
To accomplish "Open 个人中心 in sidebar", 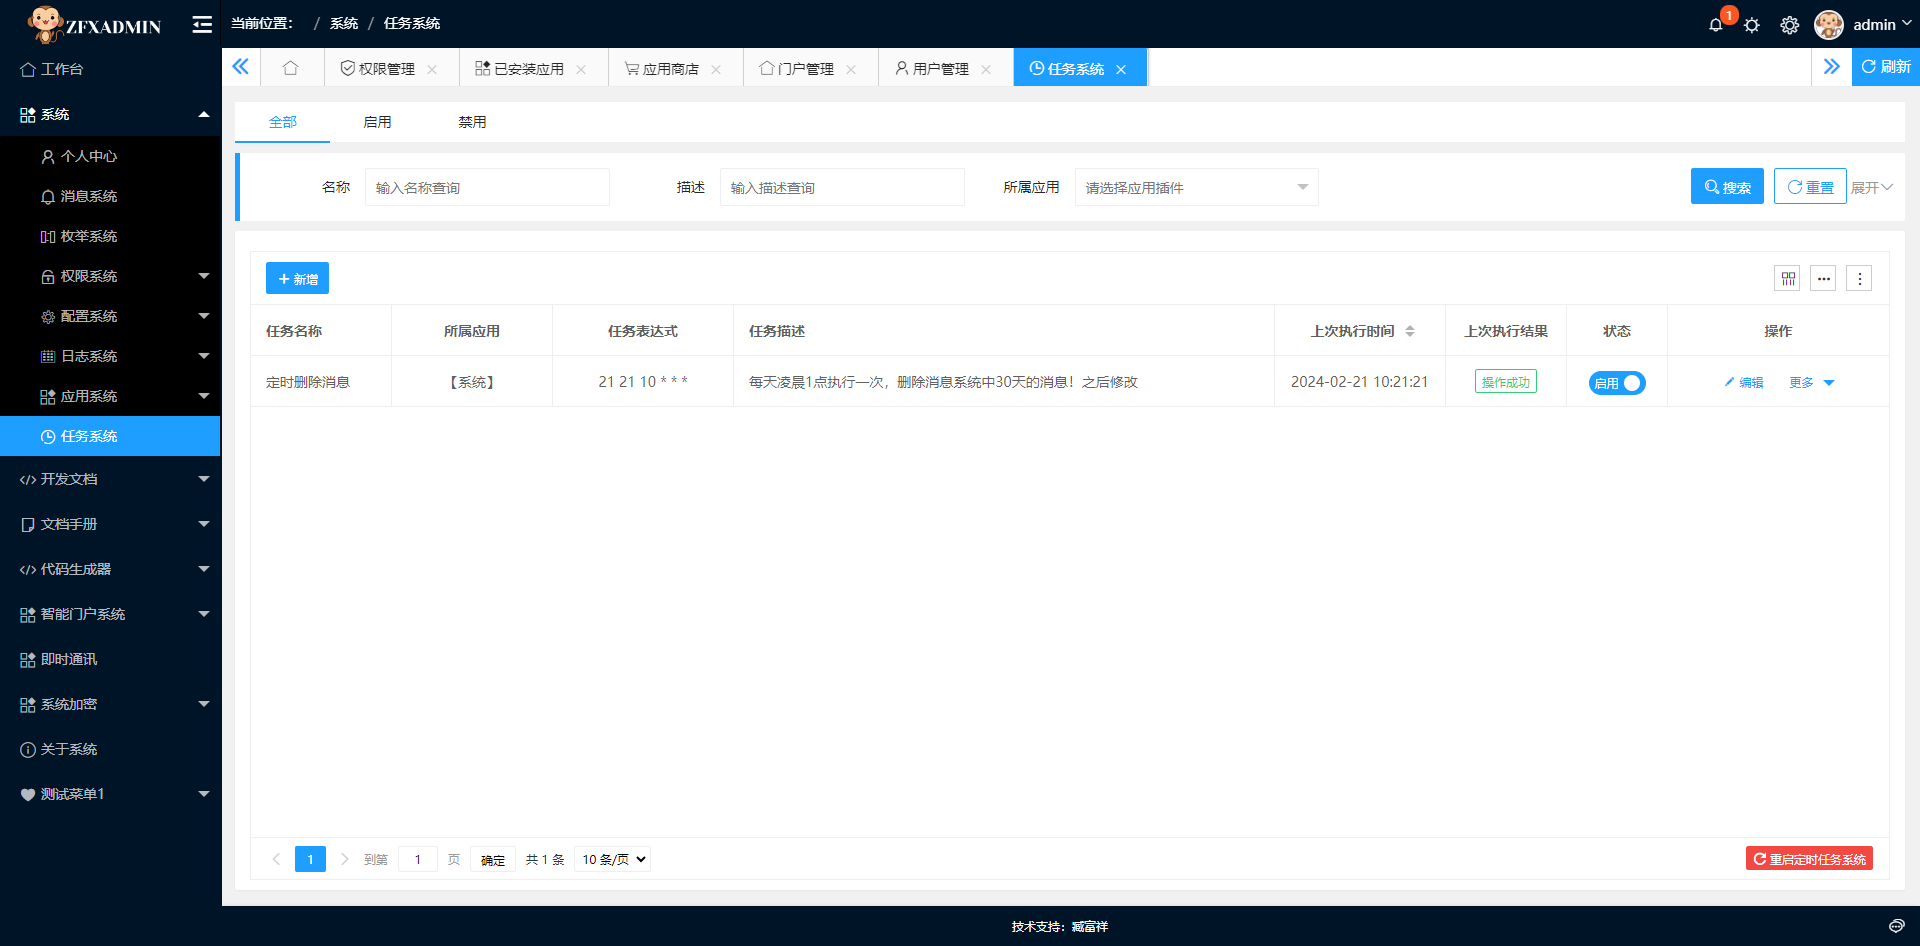I will pyautogui.click(x=110, y=156).
